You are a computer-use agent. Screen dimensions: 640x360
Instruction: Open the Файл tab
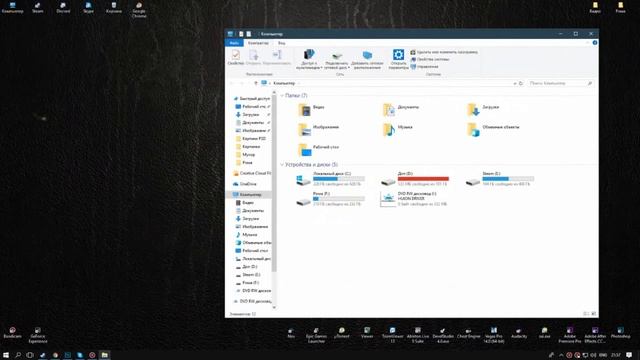pyautogui.click(x=234, y=43)
